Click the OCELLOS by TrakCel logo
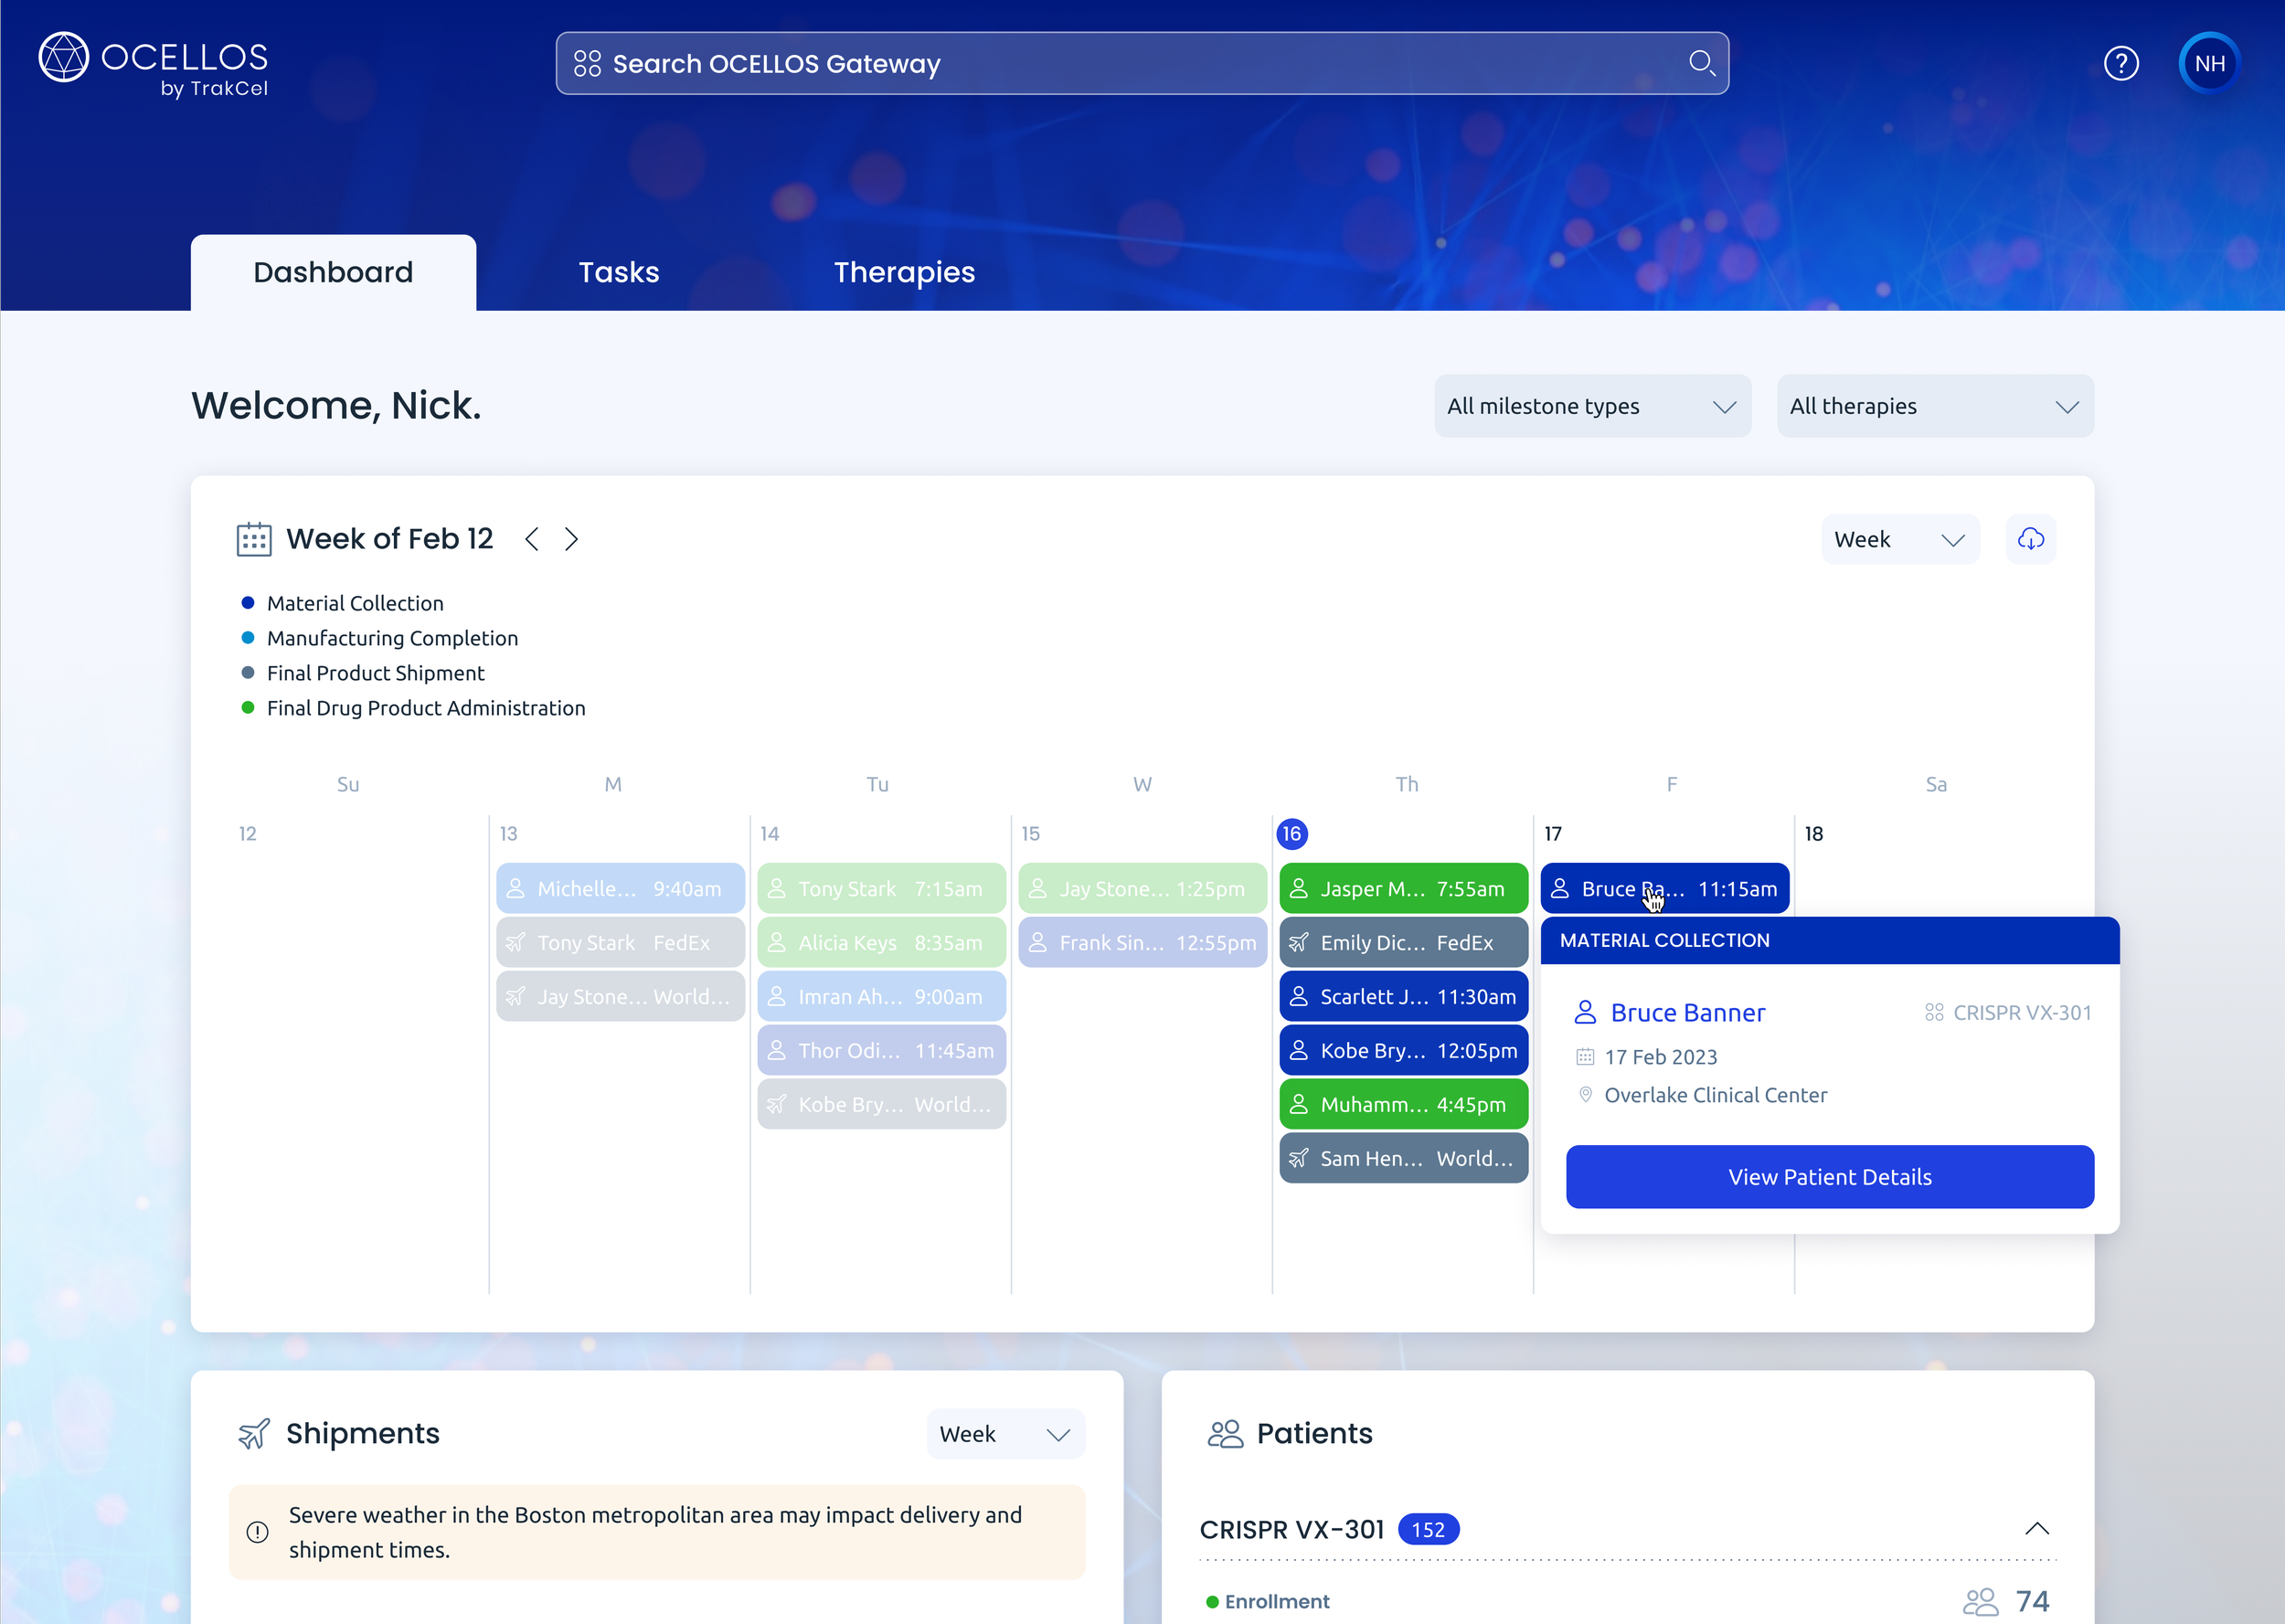Image resolution: width=2285 pixels, height=1624 pixels. point(153,65)
